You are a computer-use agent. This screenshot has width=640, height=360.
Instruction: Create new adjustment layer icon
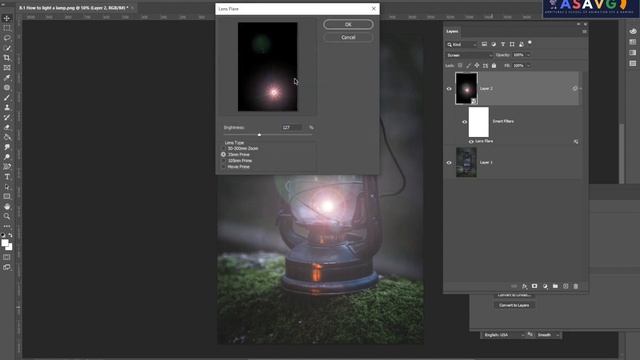coord(545,287)
